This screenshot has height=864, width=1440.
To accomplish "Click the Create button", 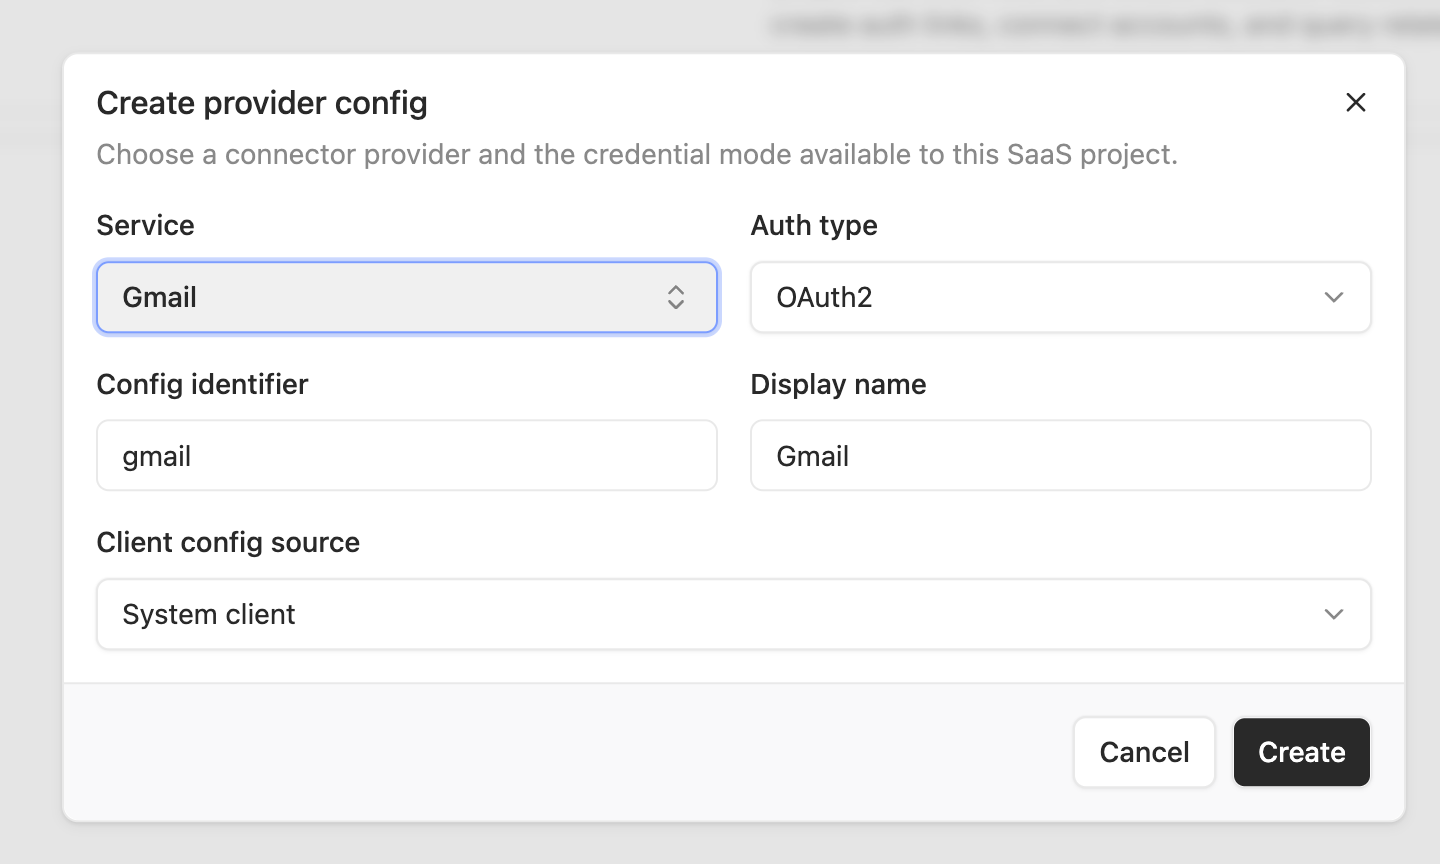I will (1301, 752).
